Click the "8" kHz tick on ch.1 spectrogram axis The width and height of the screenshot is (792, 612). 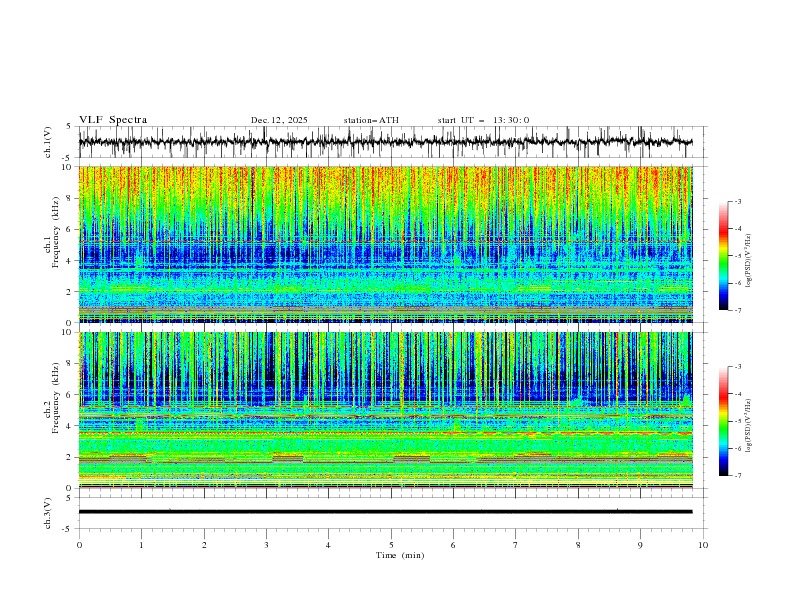pyautogui.click(x=71, y=198)
